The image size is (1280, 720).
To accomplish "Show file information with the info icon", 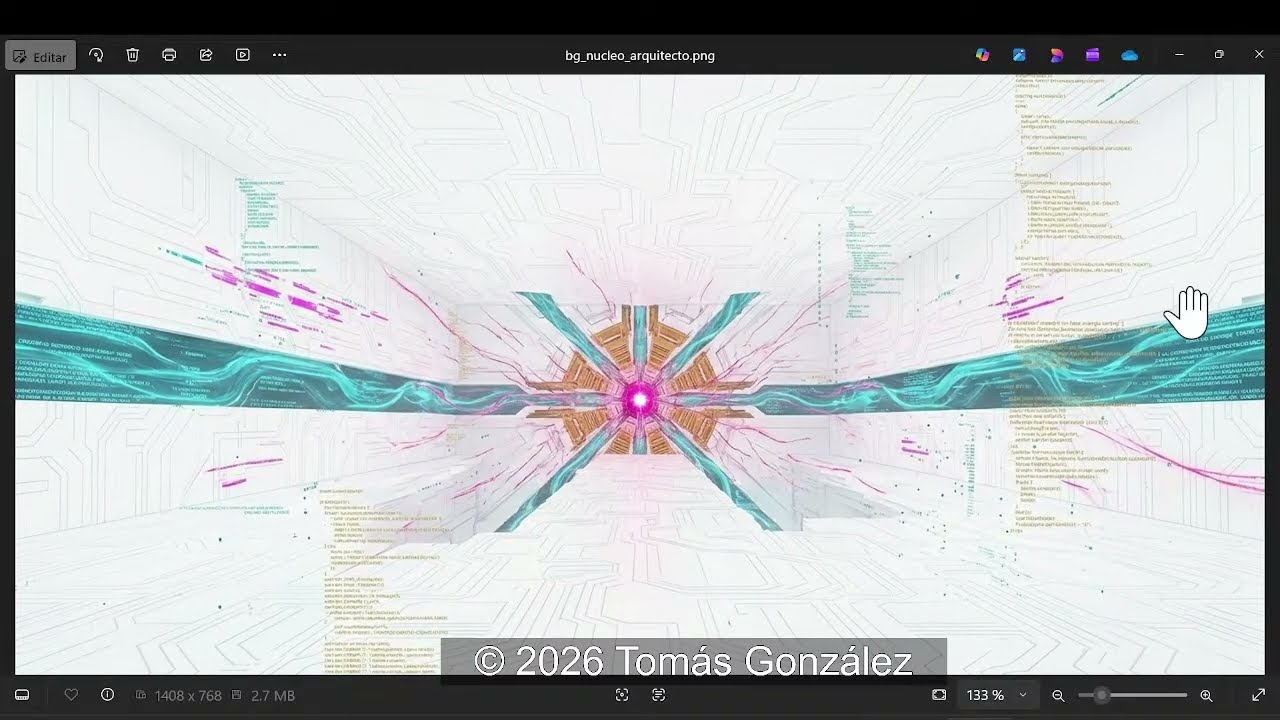I will tap(108, 695).
